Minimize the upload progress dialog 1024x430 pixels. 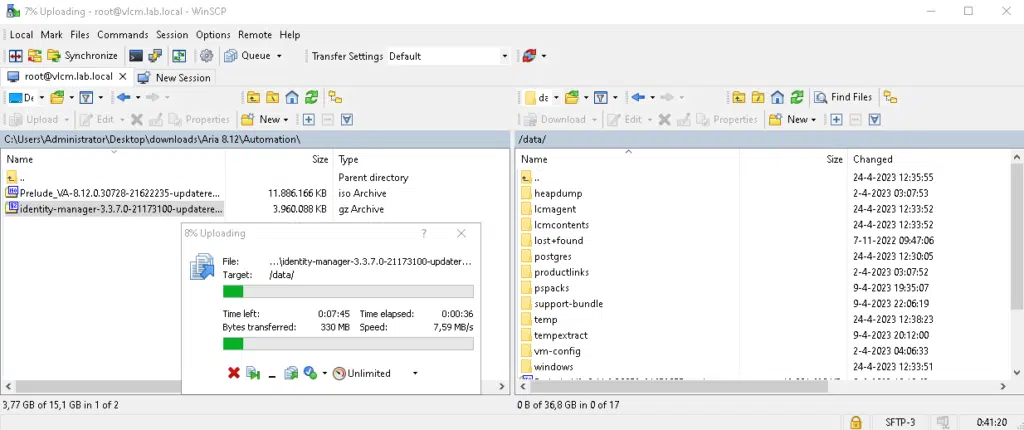[x=272, y=374]
